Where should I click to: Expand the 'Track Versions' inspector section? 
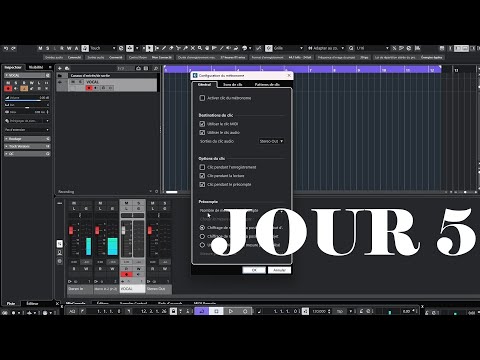click(x=27, y=146)
